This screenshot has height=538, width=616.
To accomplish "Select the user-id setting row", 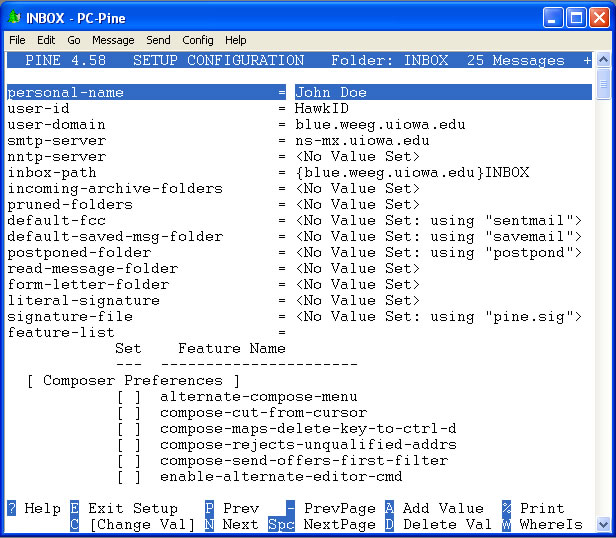I will 299,109.
